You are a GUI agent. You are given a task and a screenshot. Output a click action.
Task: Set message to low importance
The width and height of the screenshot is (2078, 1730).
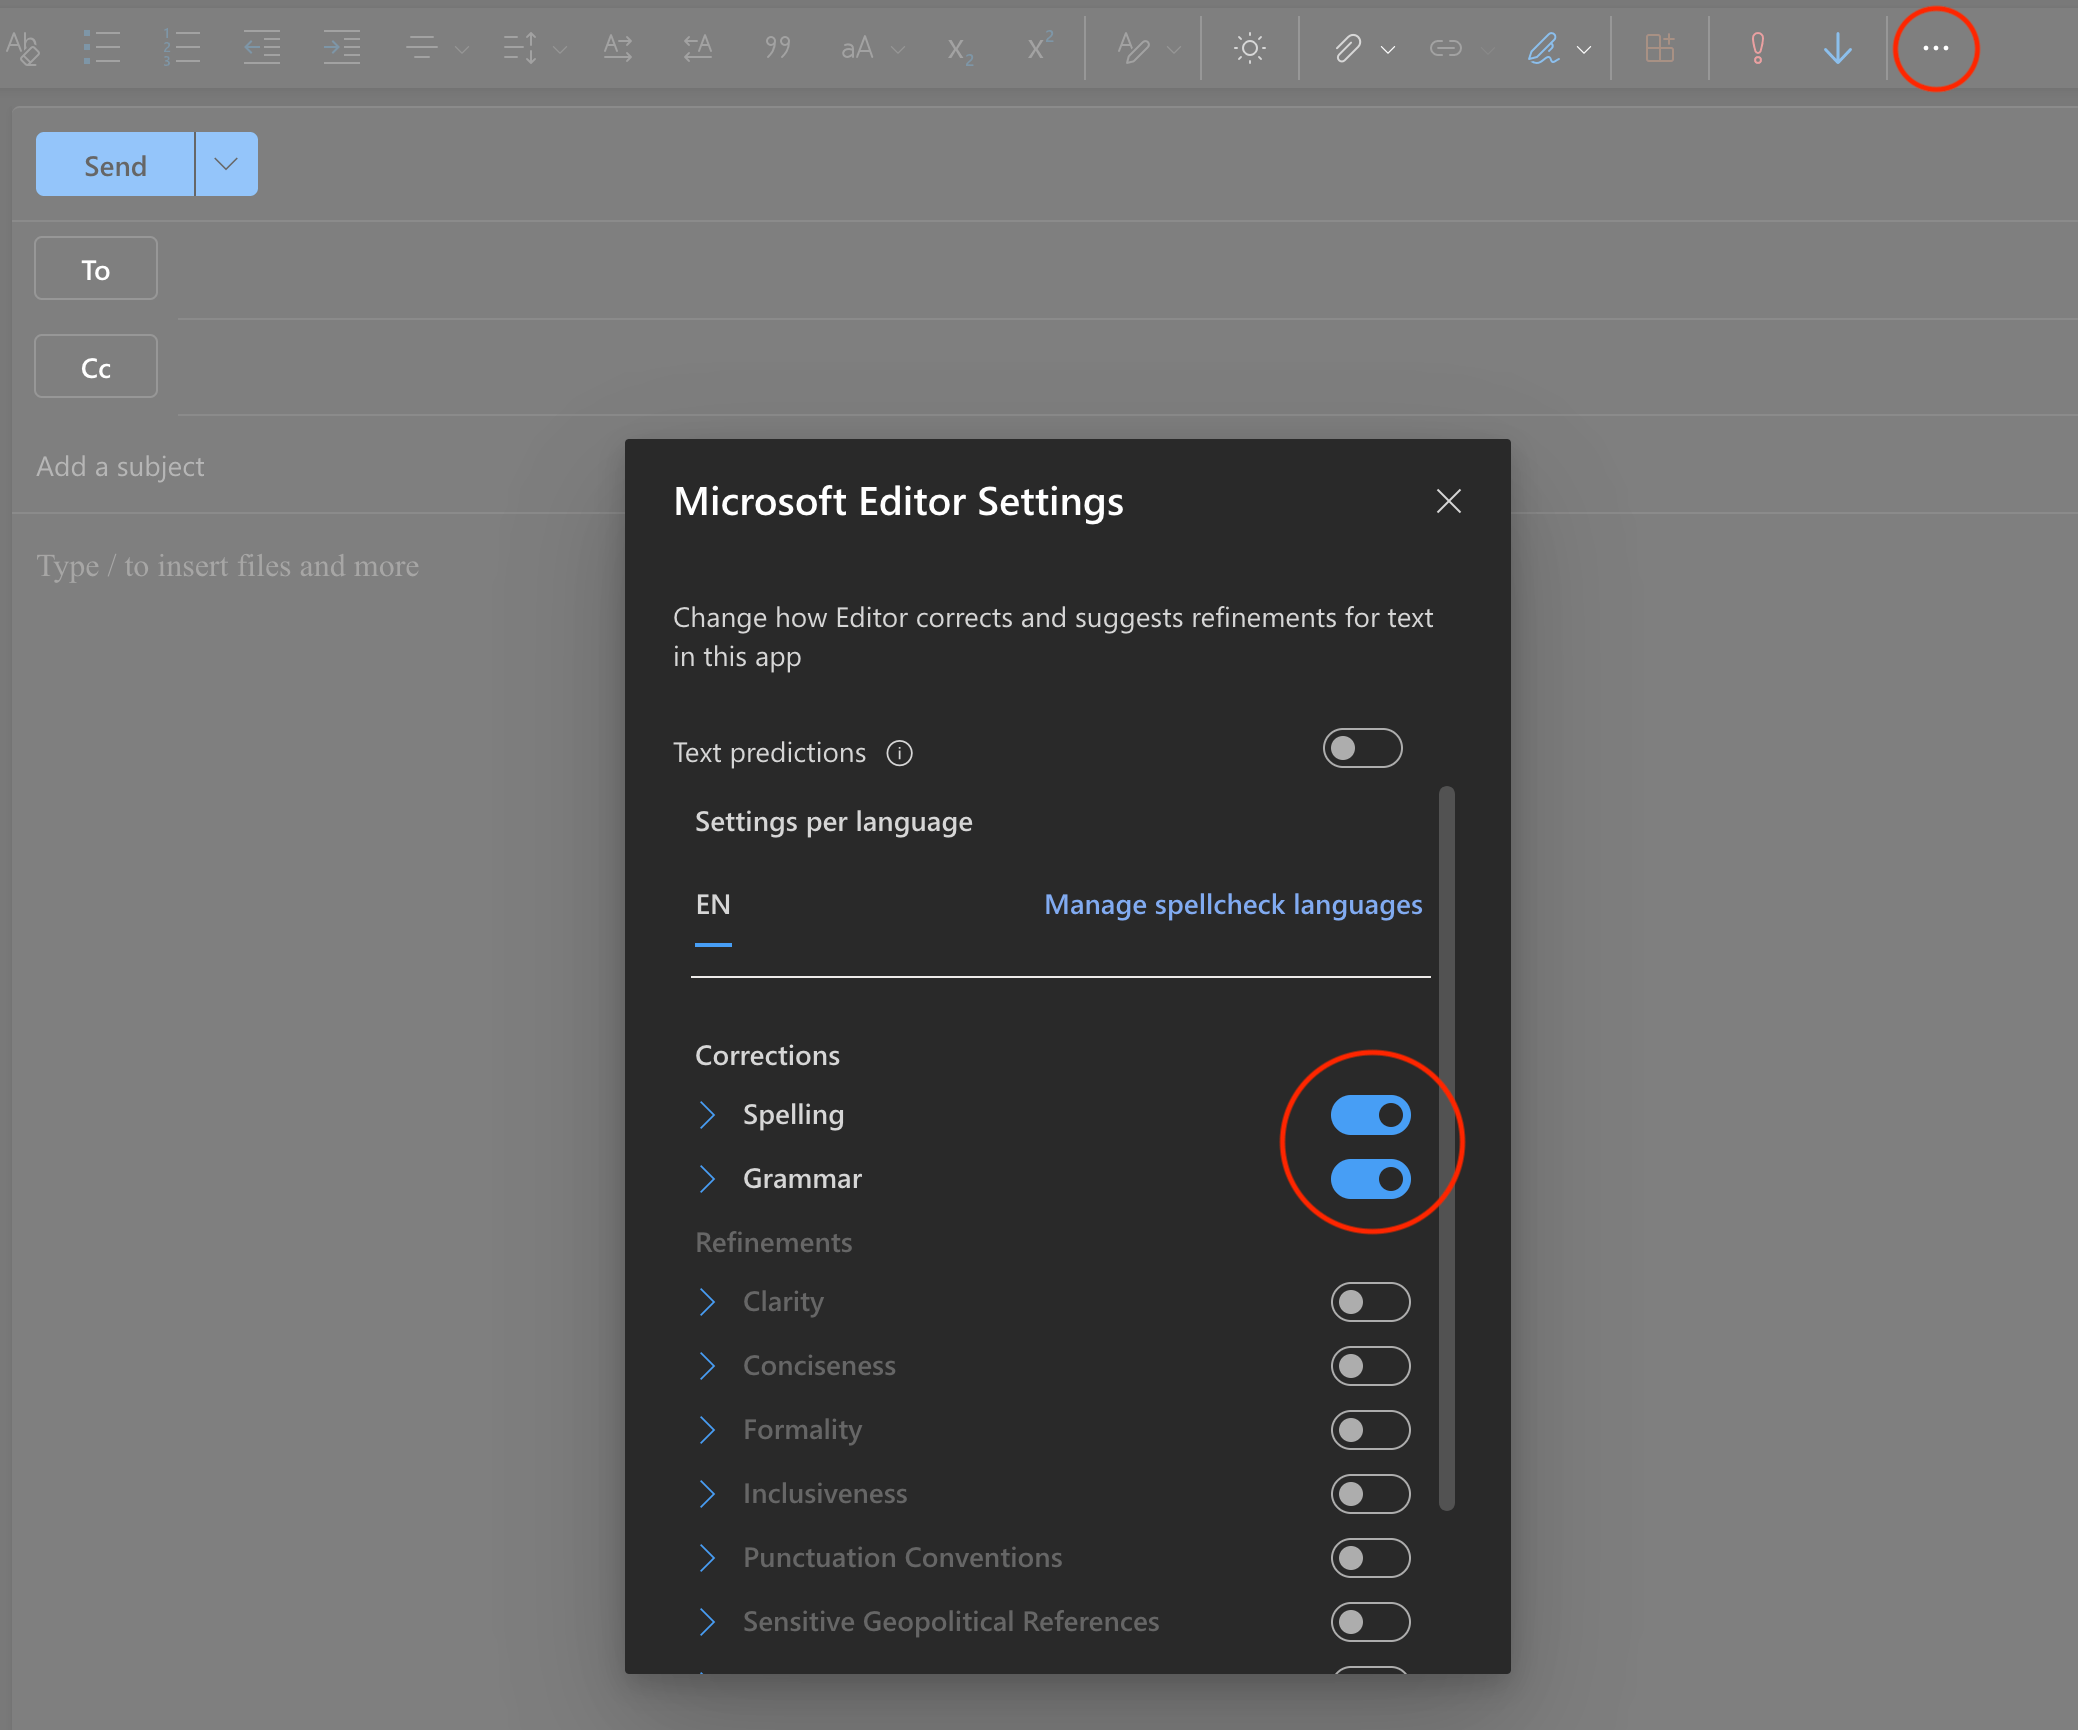pyautogui.click(x=1838, y=47)
